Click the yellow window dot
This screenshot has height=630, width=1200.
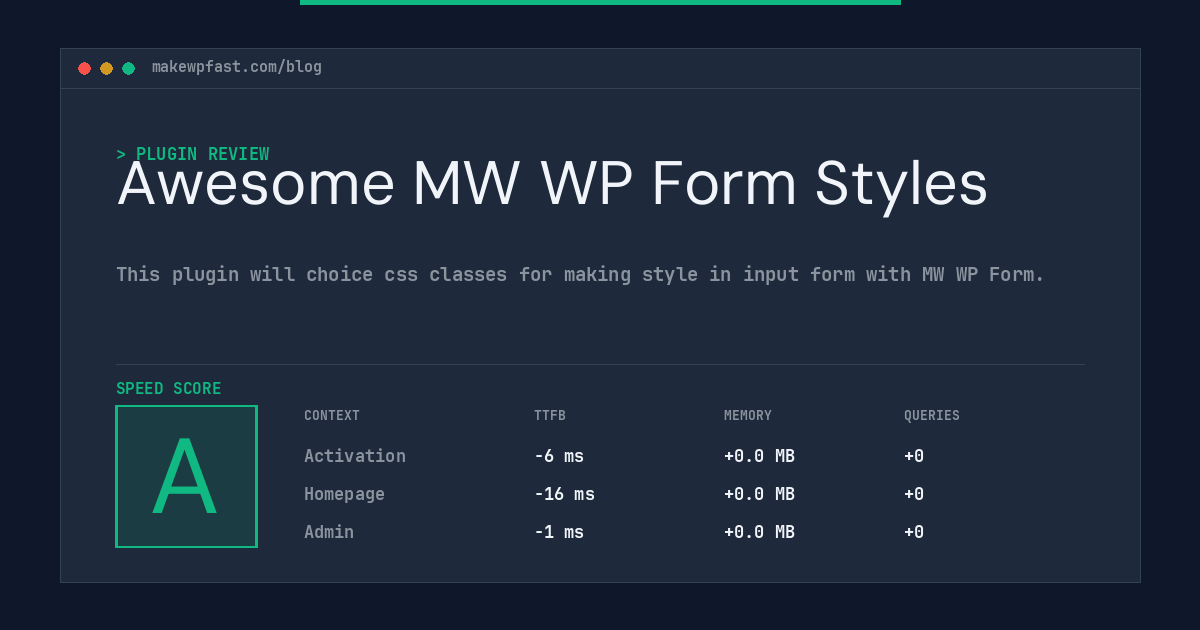[106, 68]
